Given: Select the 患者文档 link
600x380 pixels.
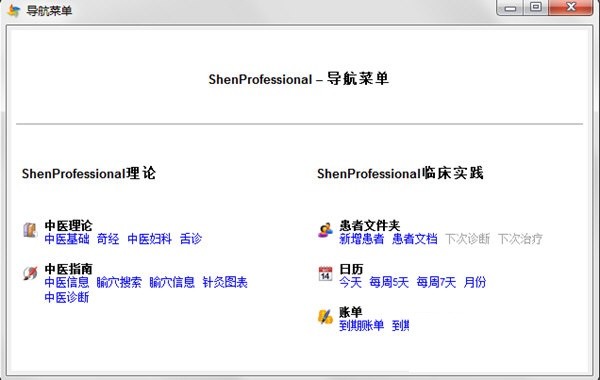Looking at the screenshot, I should pyautogui.click(x=415, y=239).
